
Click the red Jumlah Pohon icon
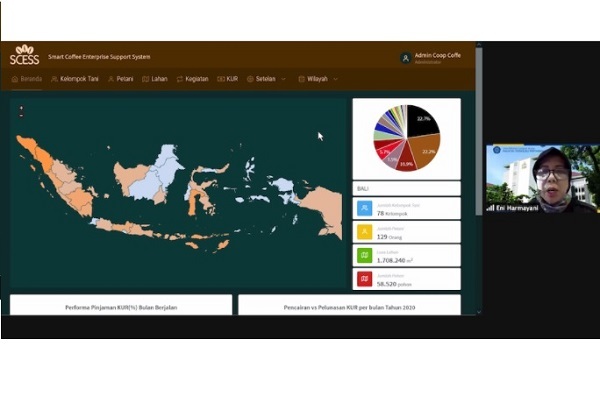364,279
